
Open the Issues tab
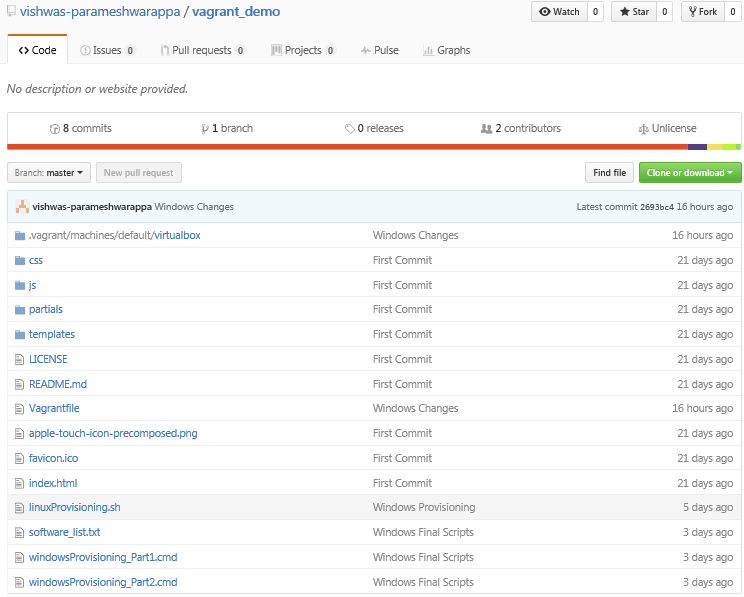tap(108, 50)
